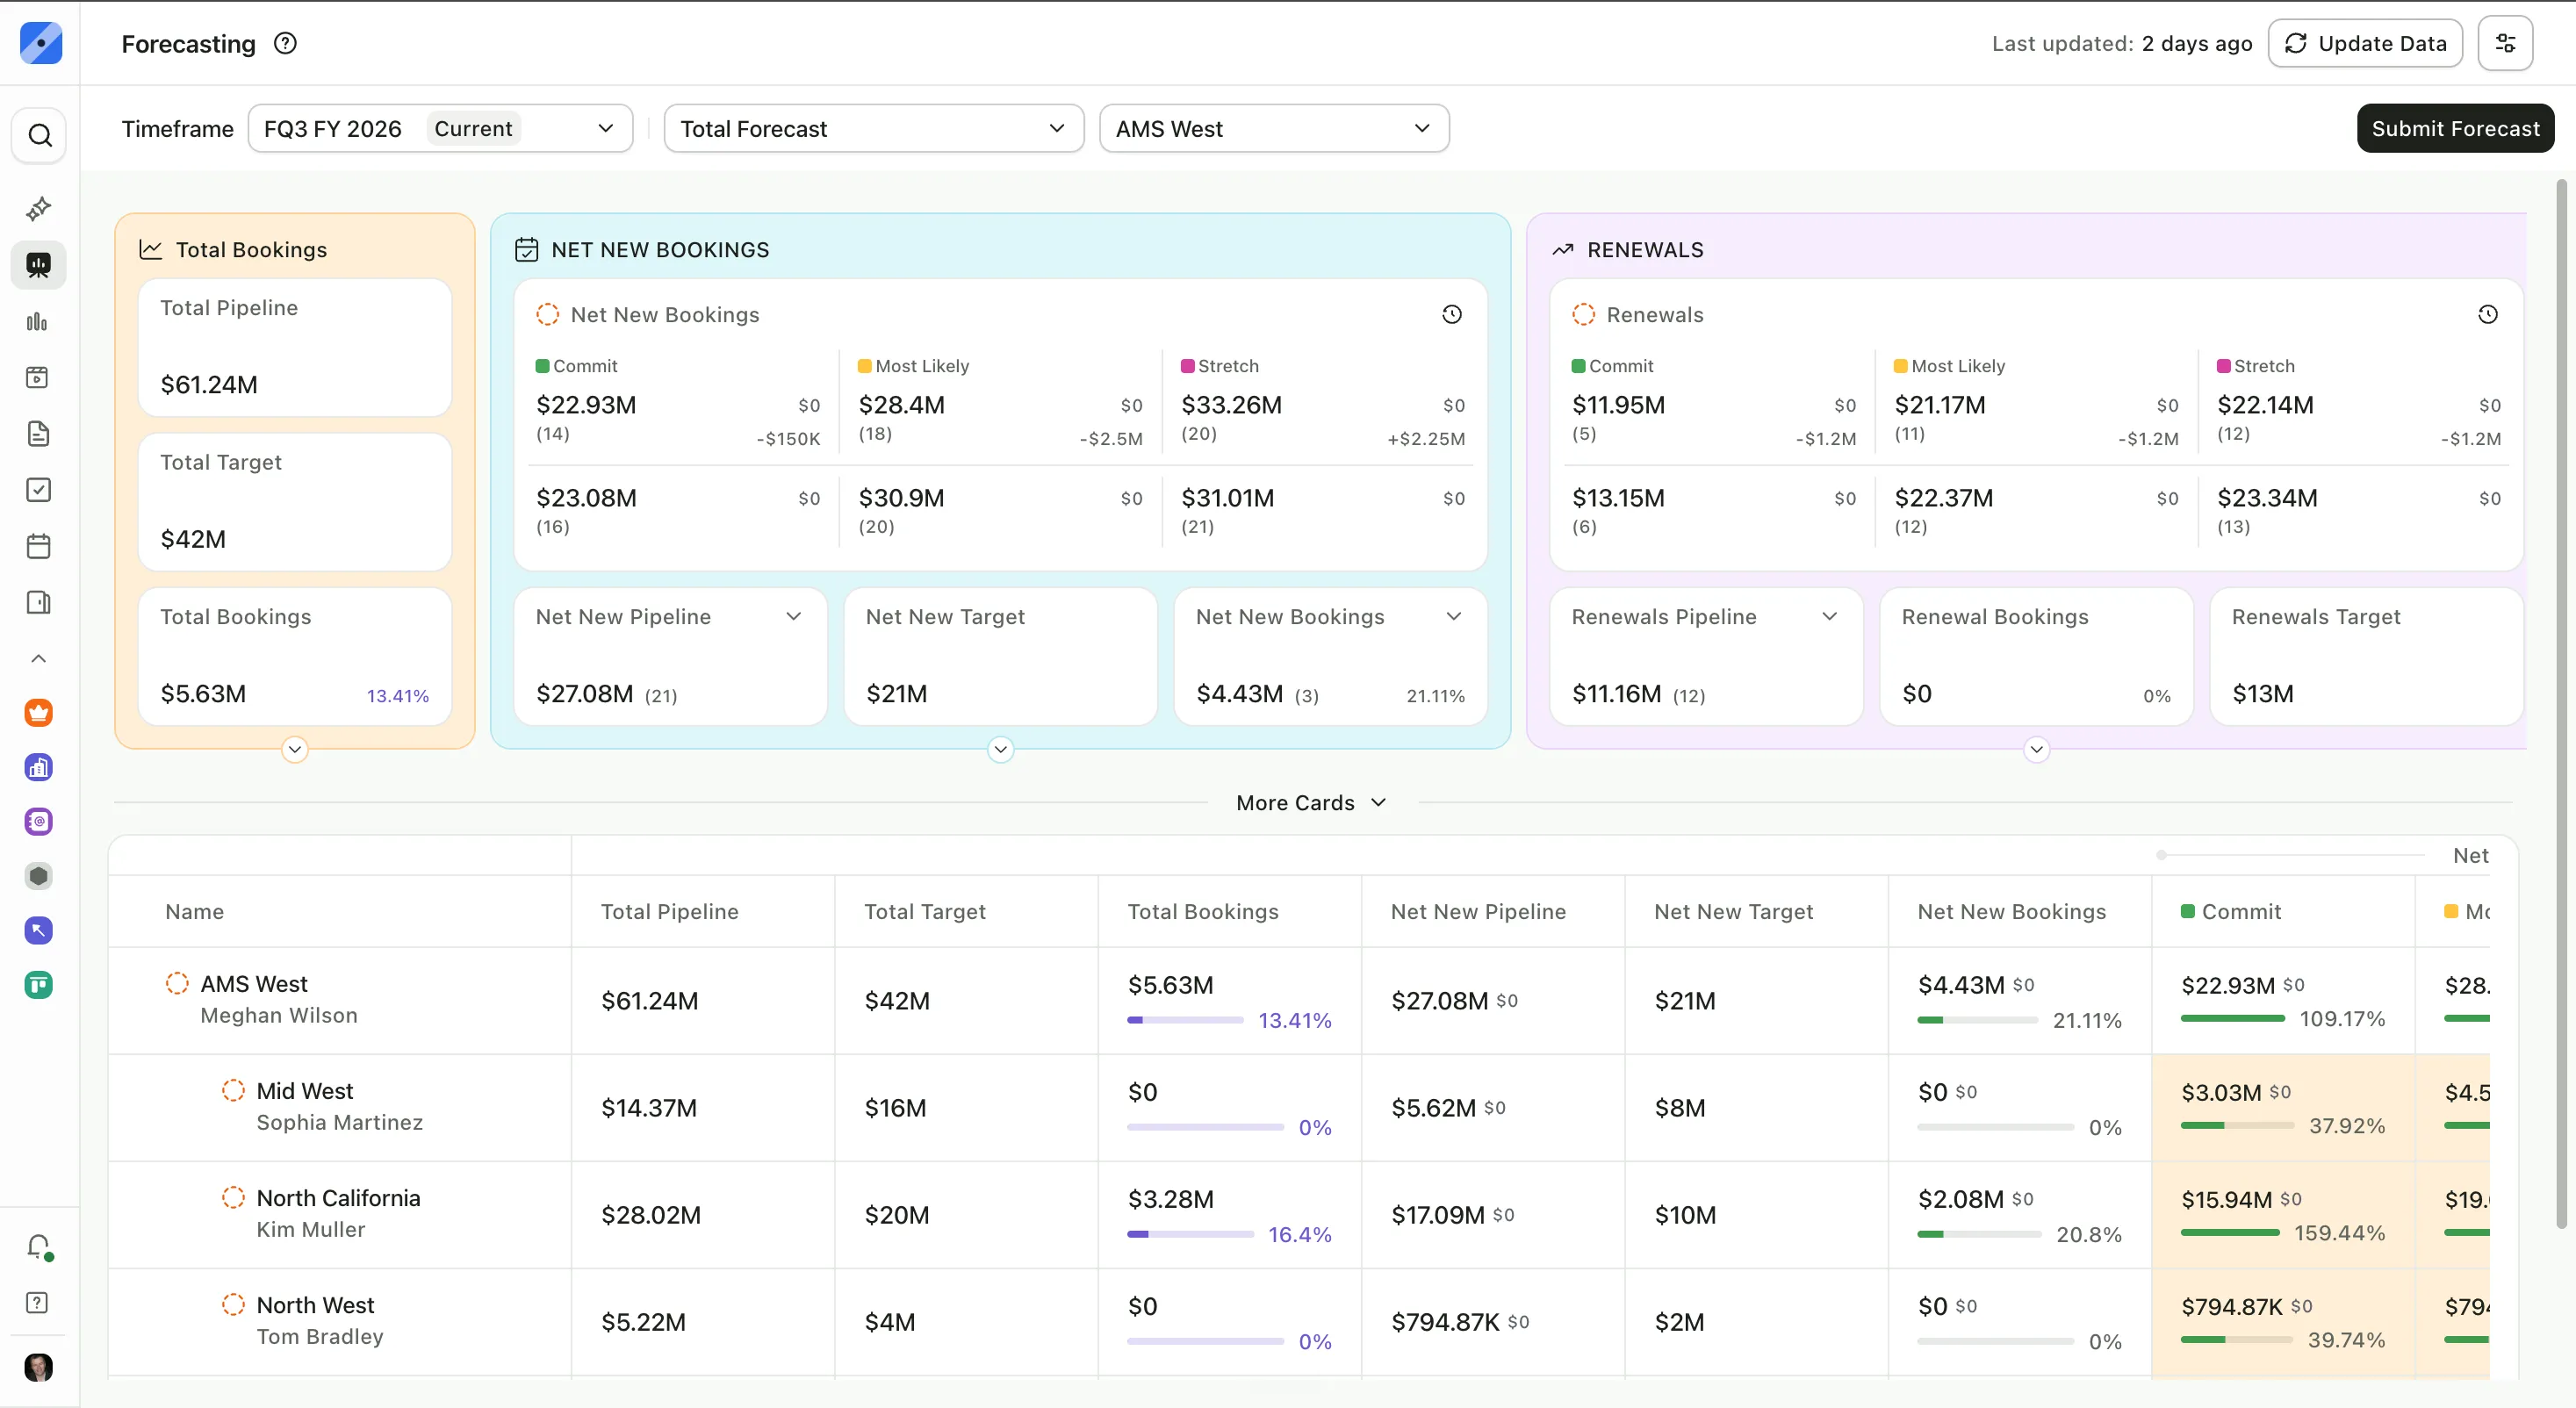Expand the Renewals section bottom chevron
This screenshot has height=1408, width=2576.
coord(2037,749)
